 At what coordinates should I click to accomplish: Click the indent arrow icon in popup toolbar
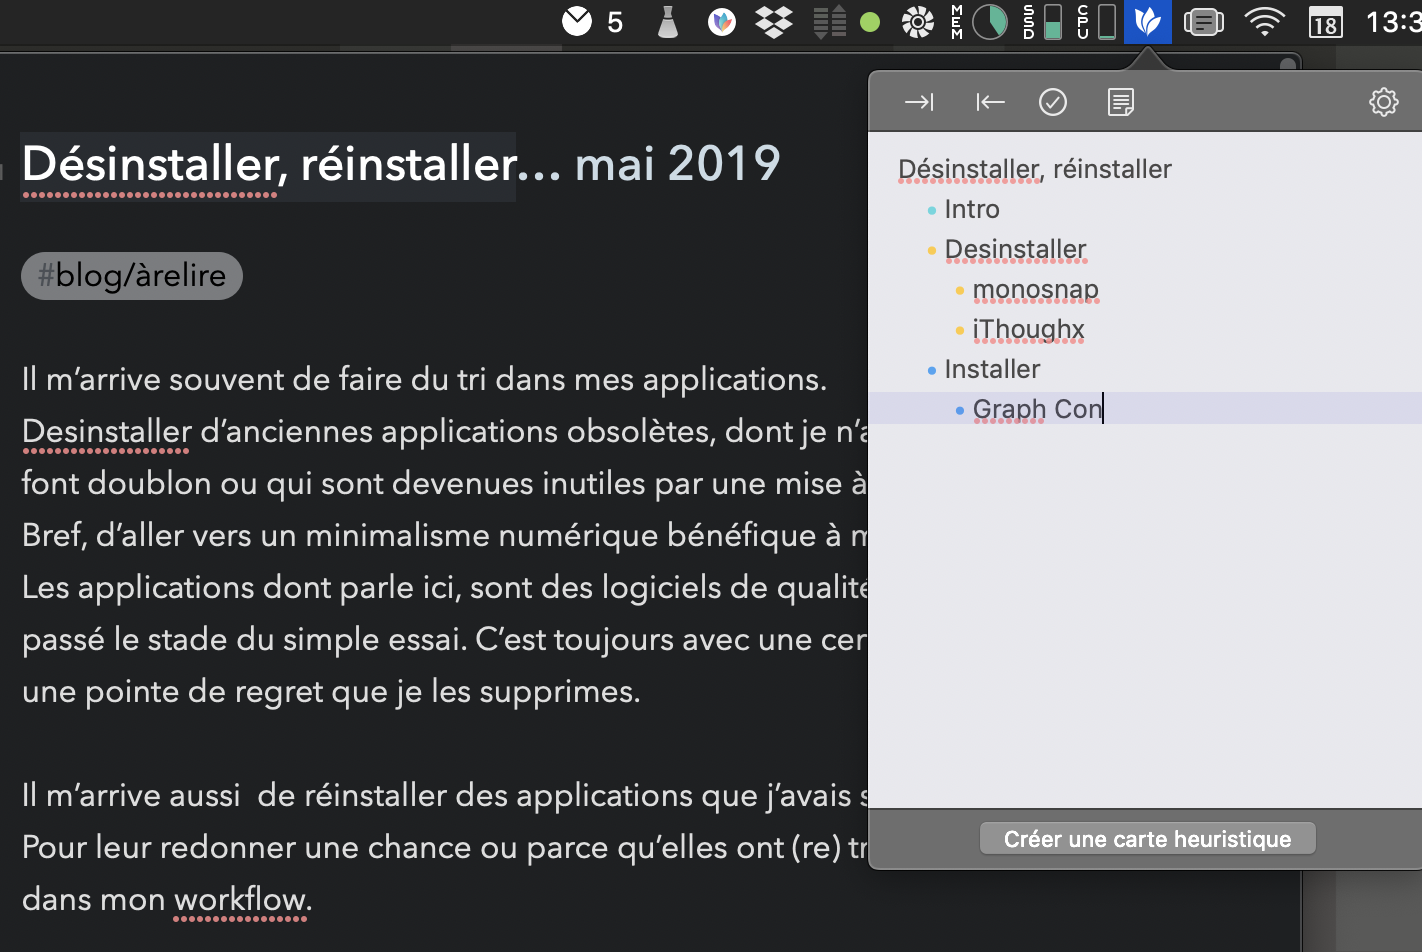click(x=919, y=102)
